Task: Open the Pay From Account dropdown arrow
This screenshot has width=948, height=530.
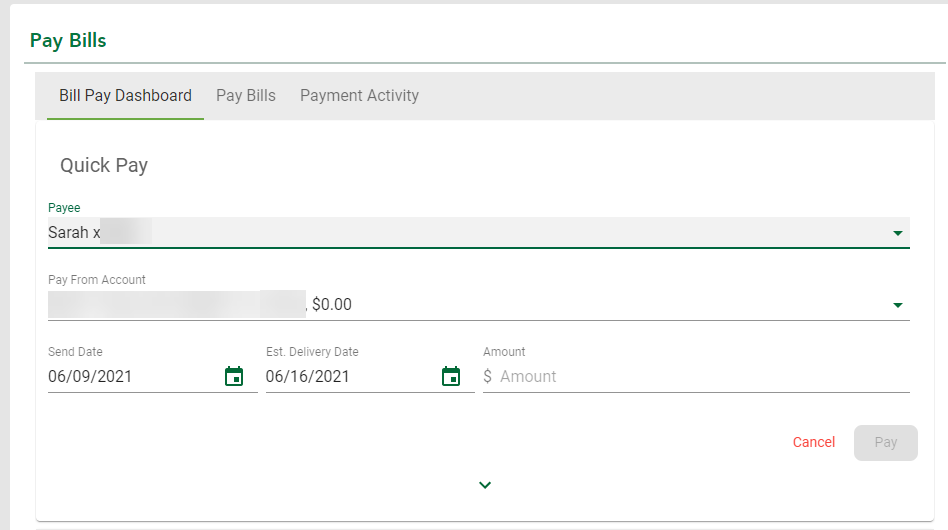Action: (898, 305)
